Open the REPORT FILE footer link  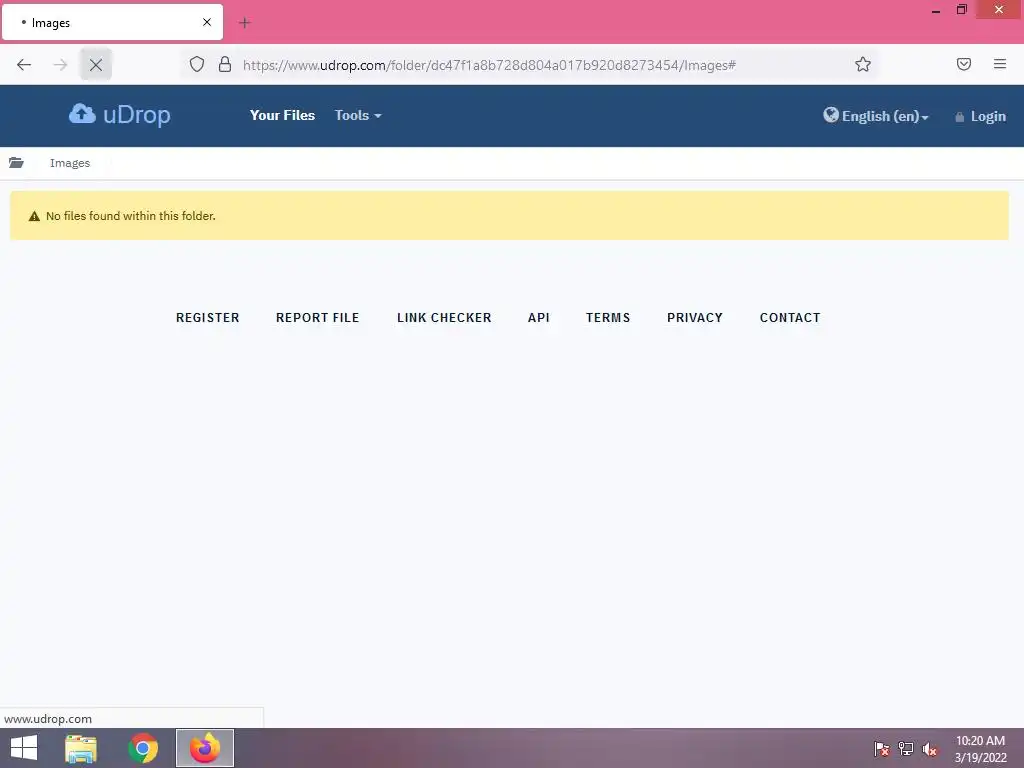point(317,317)
